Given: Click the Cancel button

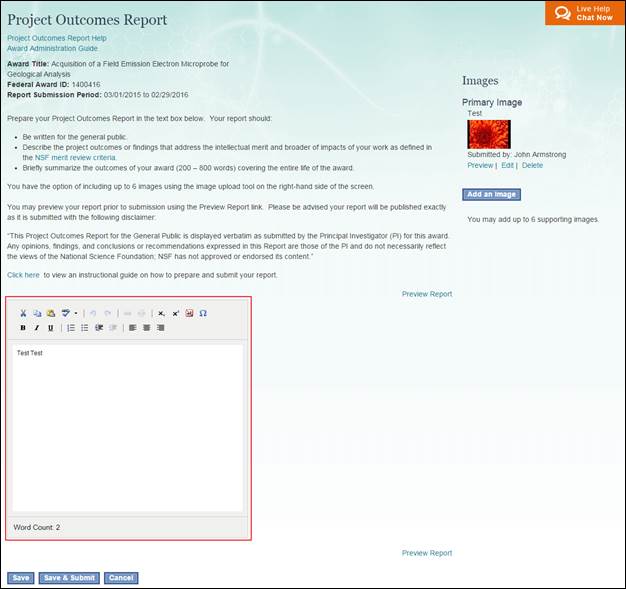Looking at the screenshot, I should 120,578.
